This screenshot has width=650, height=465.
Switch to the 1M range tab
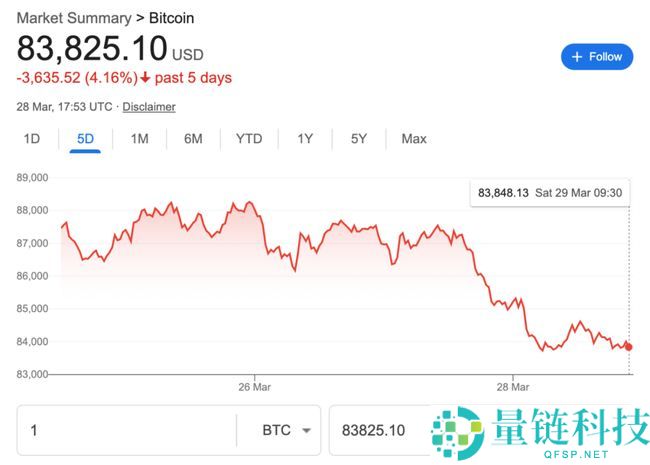pyautogui.click(x=139, y=139)
